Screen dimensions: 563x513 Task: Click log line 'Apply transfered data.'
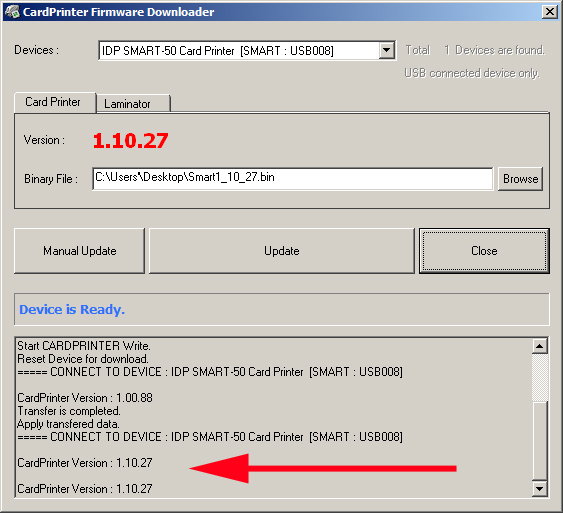68,424
